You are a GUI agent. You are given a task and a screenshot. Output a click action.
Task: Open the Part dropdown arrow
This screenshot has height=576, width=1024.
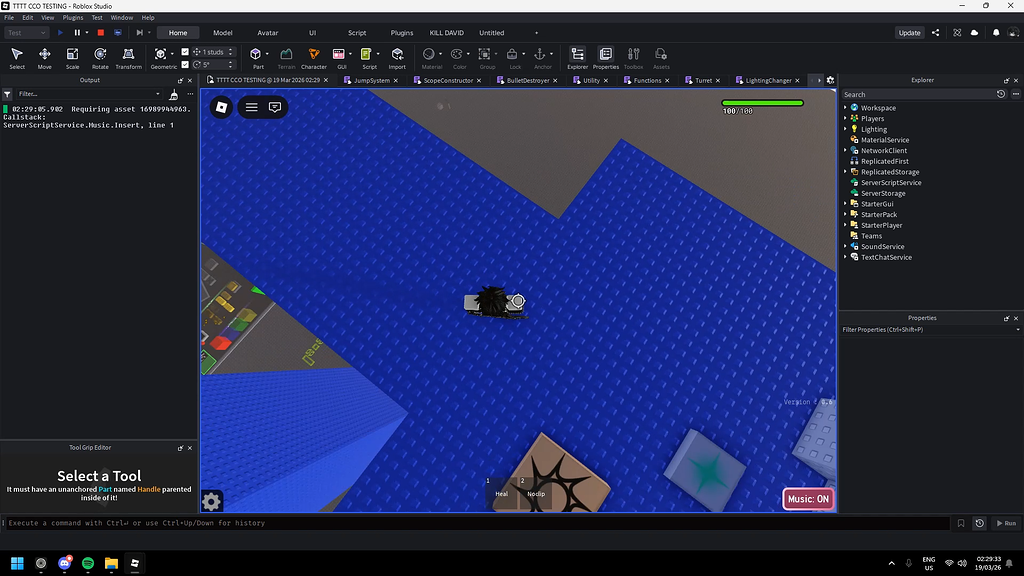267,54
